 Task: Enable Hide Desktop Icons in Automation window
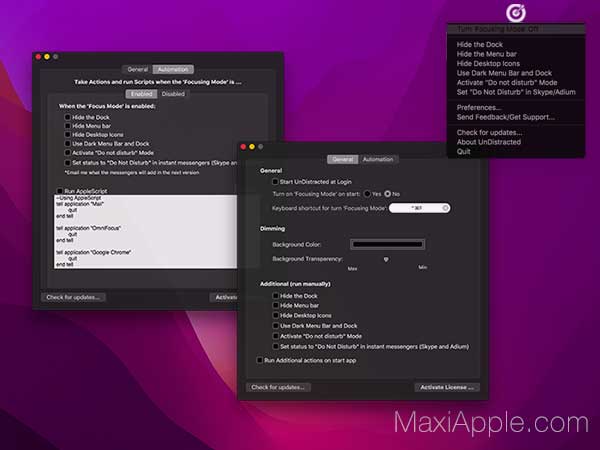[67, 135]
